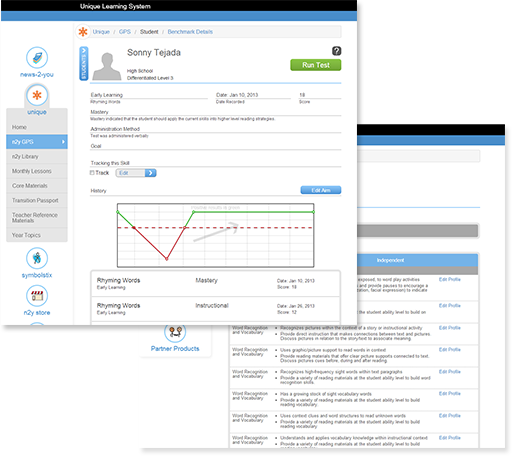The width and height of the screenshot is (512, 456).
Task: Click Edit Profile beside 'Uses graphic/picture support' row
Action: tap(450, 349)
